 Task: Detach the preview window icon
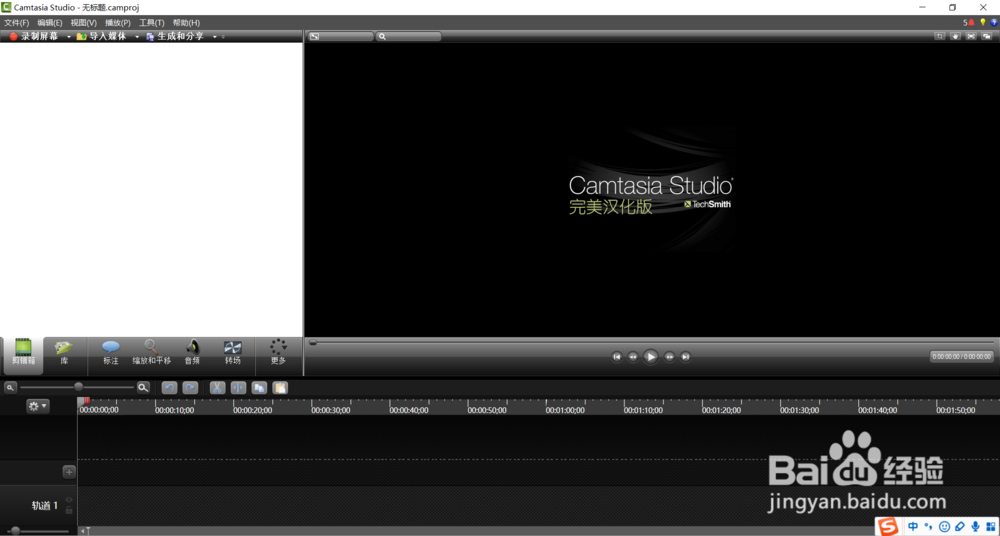(987, 36)
